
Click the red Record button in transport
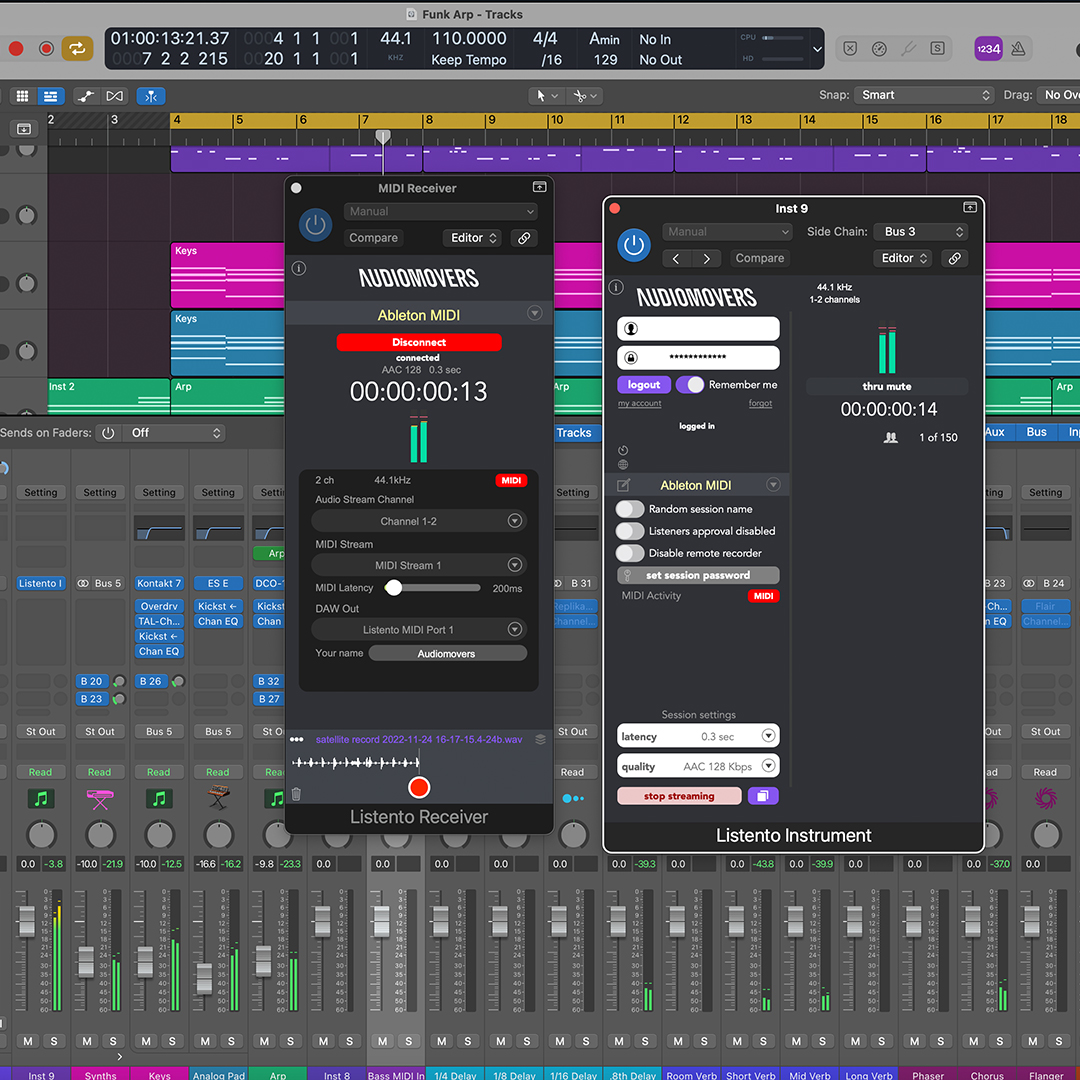pos(16,48)
